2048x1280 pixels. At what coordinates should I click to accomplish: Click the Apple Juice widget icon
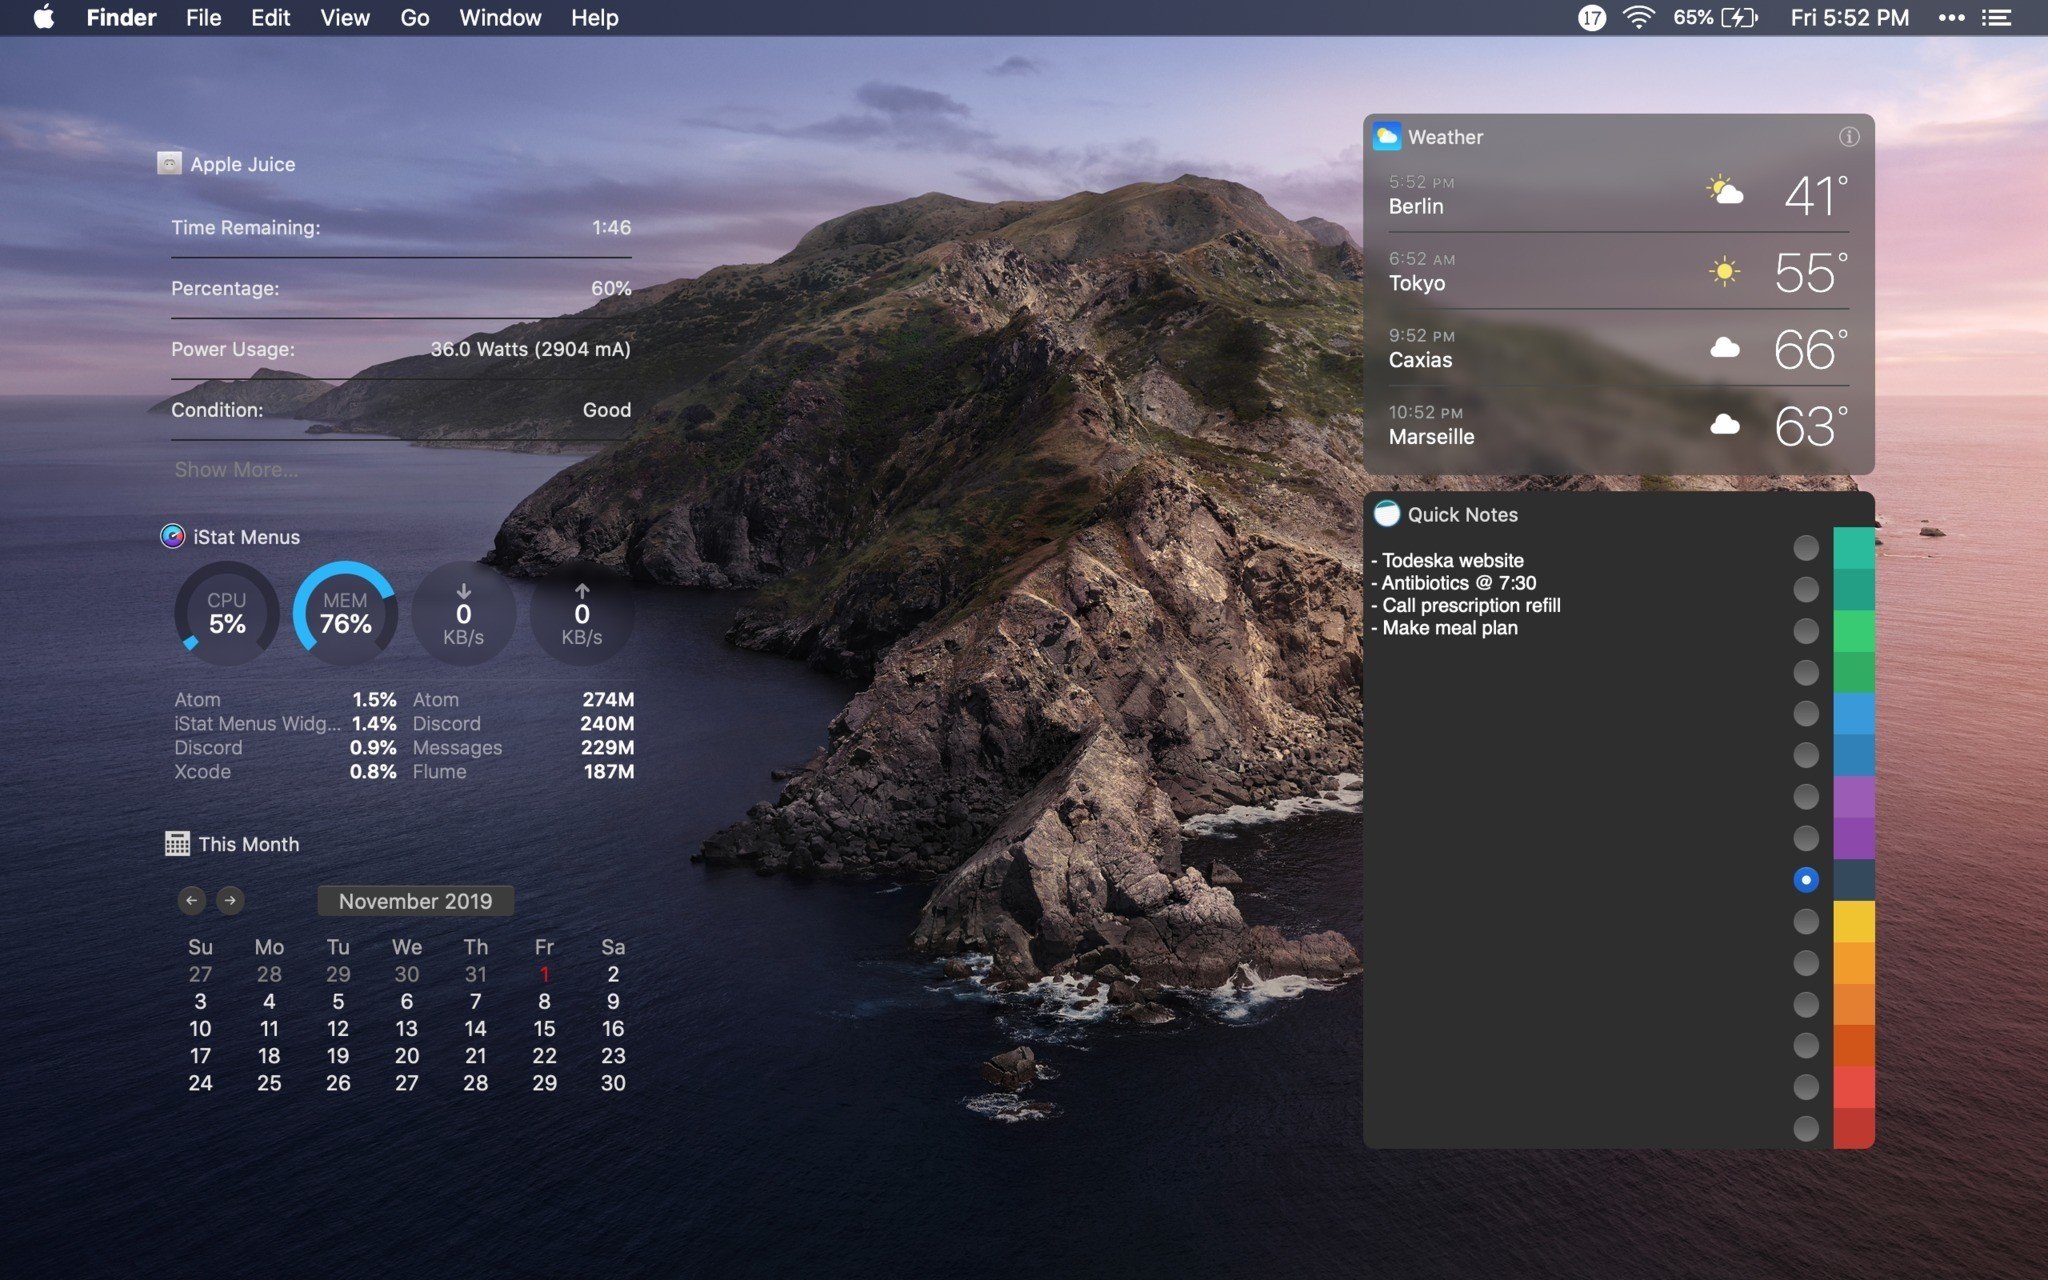169,163
